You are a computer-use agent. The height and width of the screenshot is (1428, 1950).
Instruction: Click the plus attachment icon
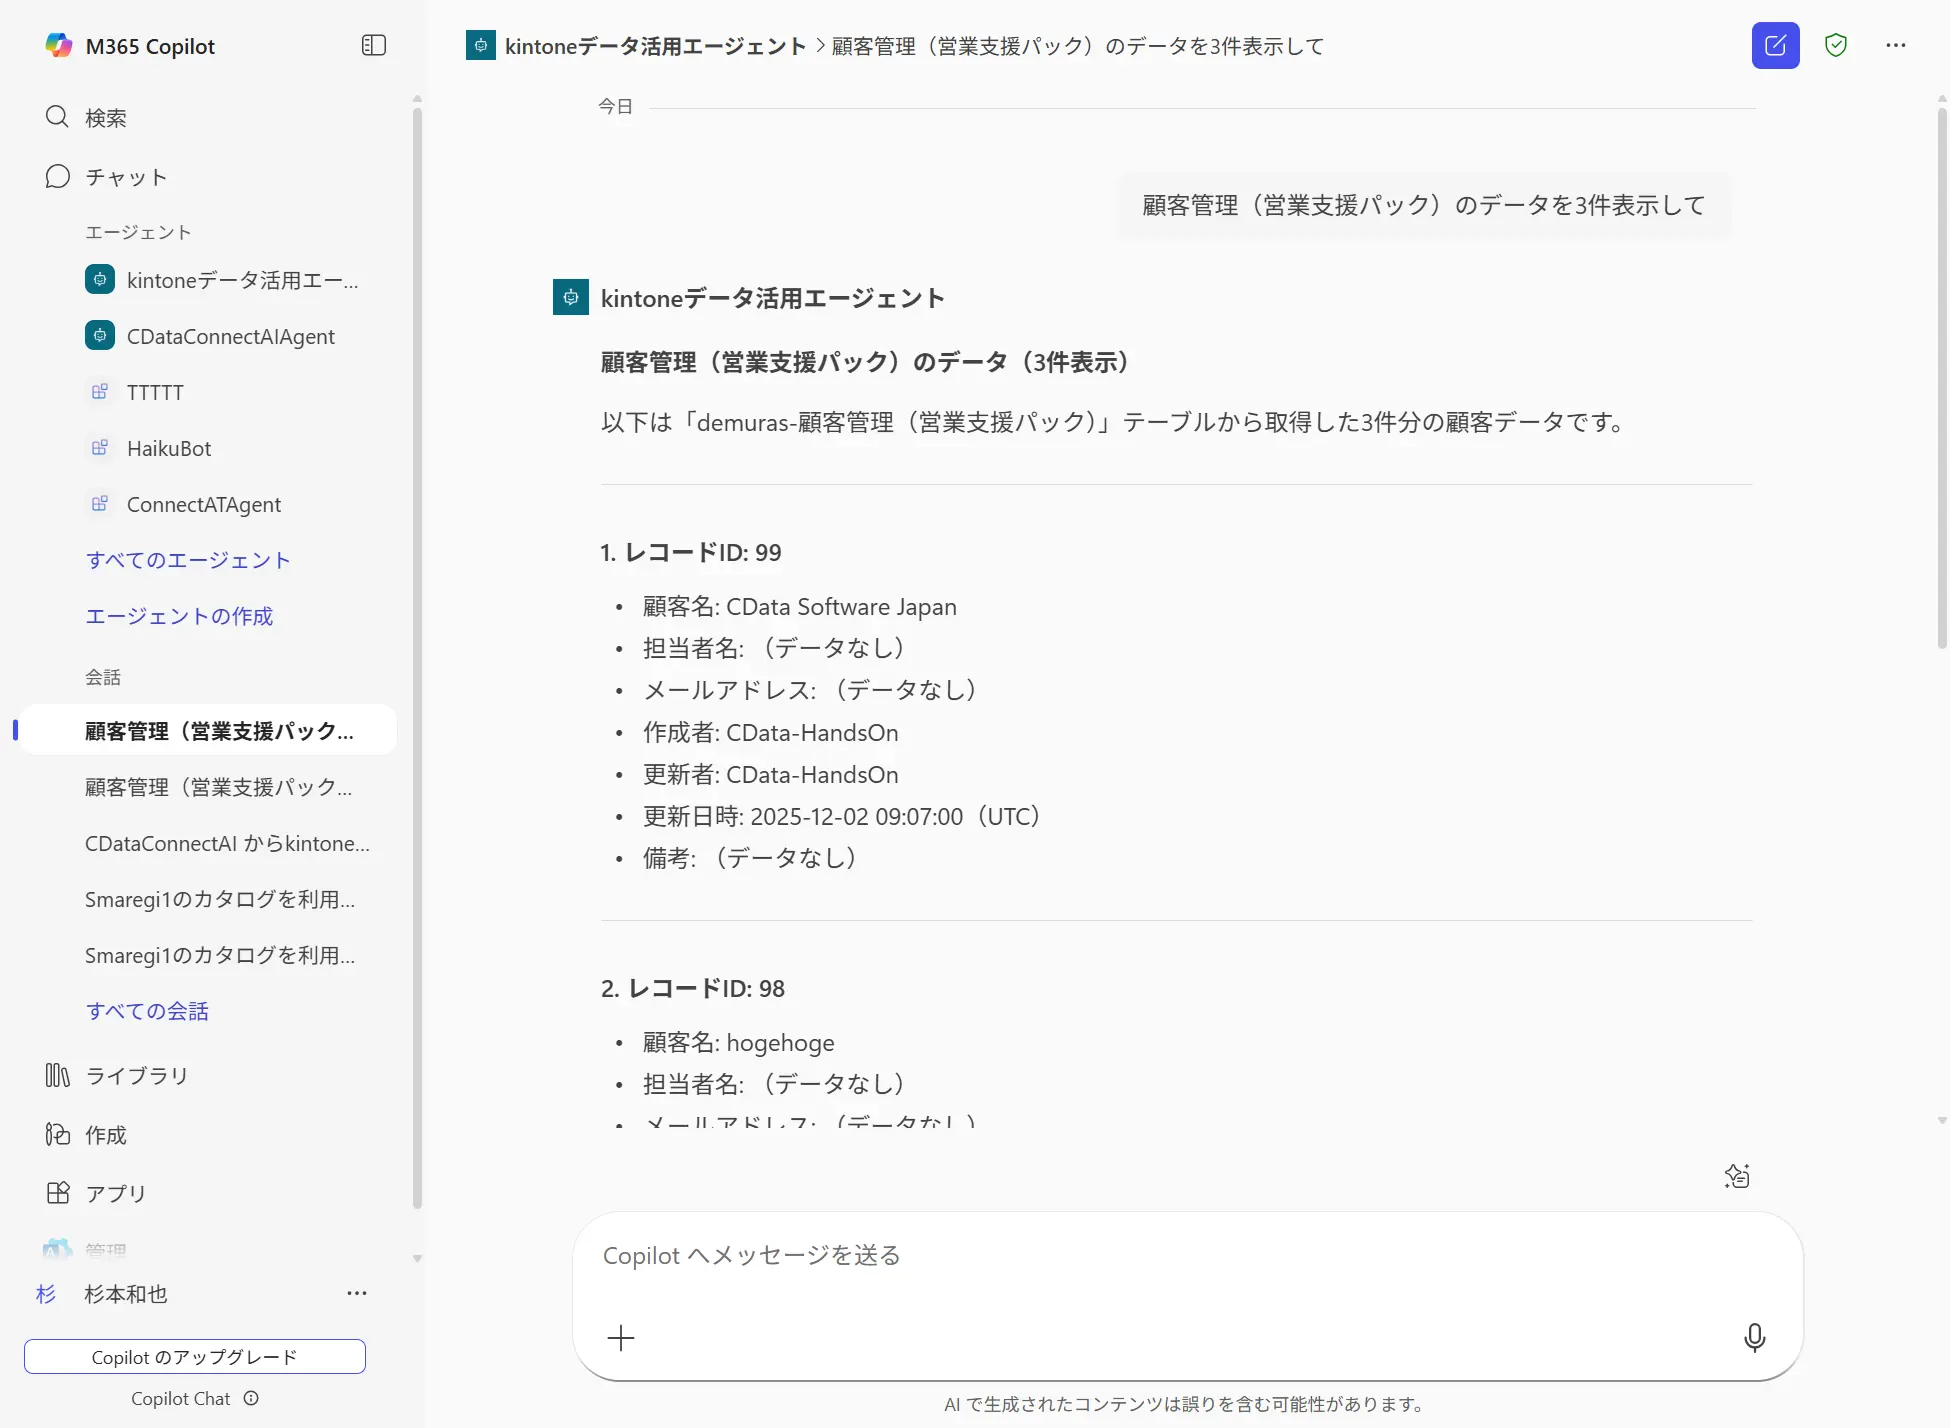pyautogui.click(x=621, y=1338)
